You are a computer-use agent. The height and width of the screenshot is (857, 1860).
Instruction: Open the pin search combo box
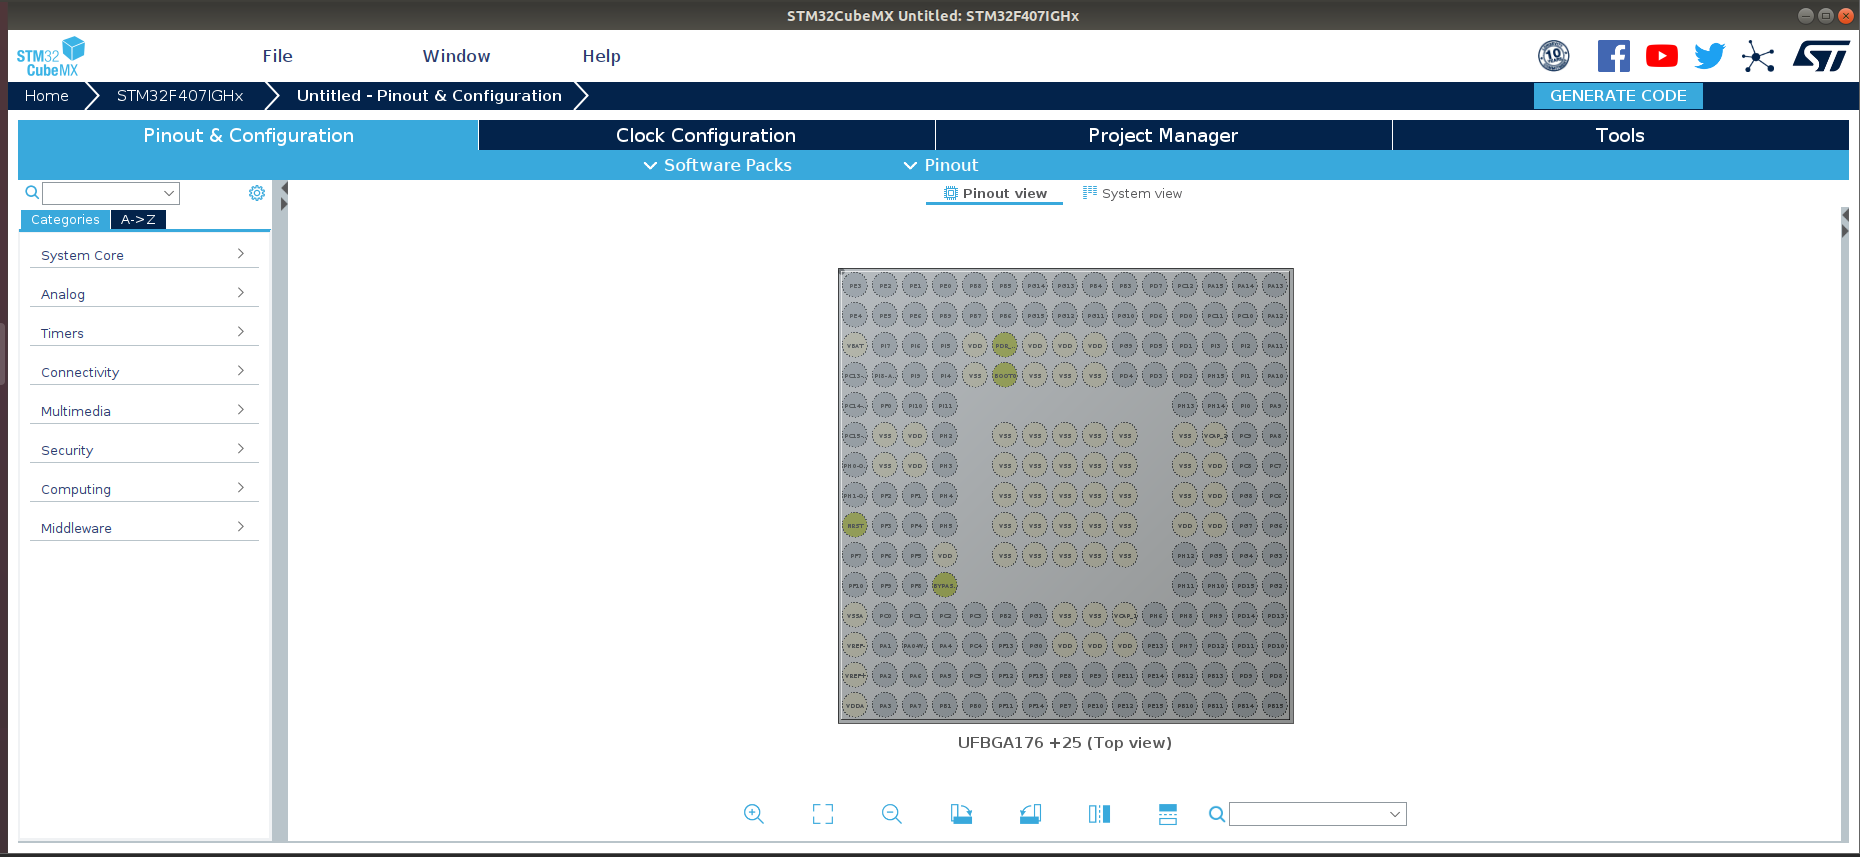pos(1317,814)
